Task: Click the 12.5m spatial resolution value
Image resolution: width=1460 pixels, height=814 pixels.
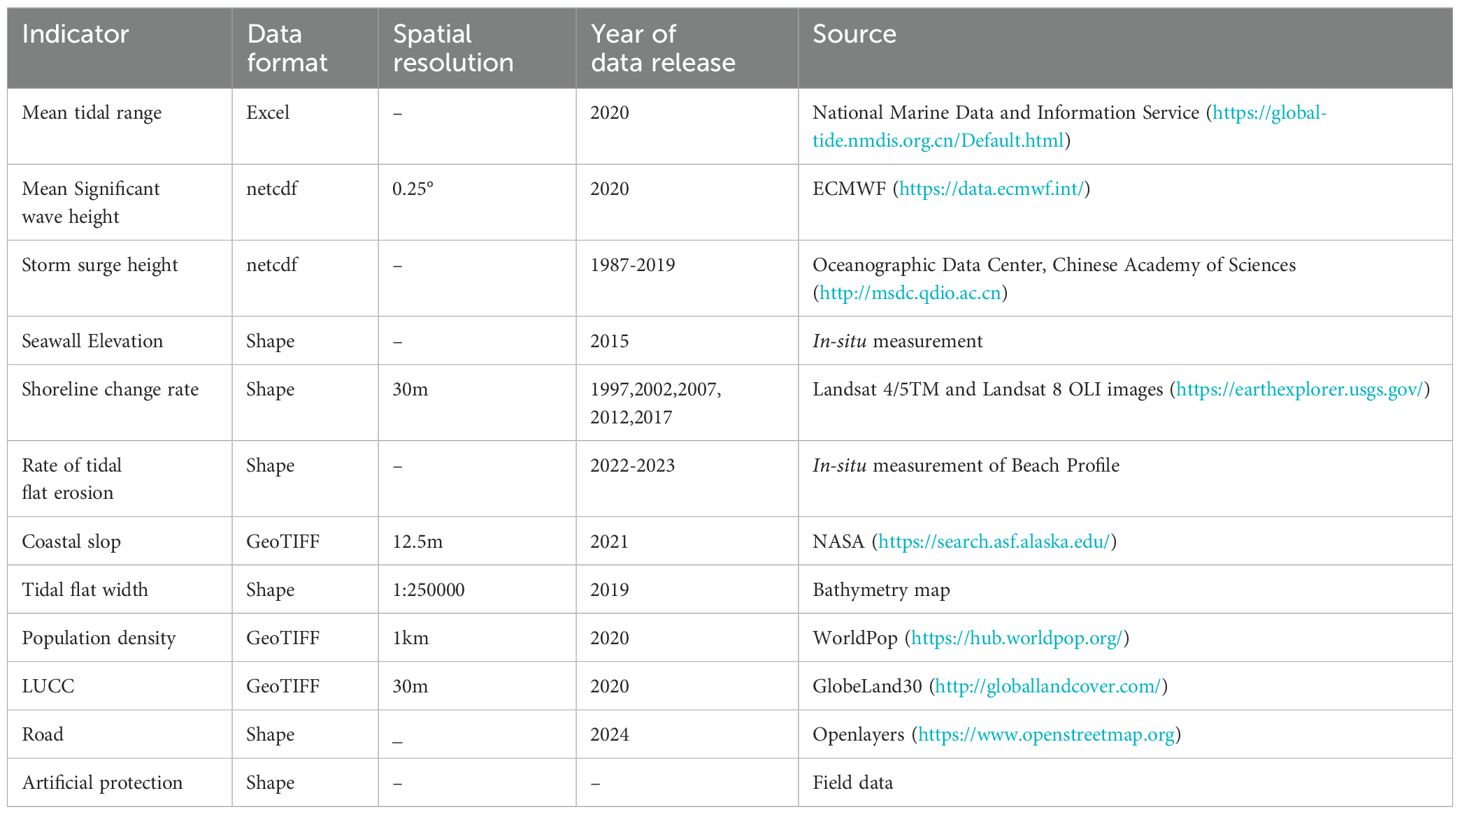Action: click(x=417, y=541)
